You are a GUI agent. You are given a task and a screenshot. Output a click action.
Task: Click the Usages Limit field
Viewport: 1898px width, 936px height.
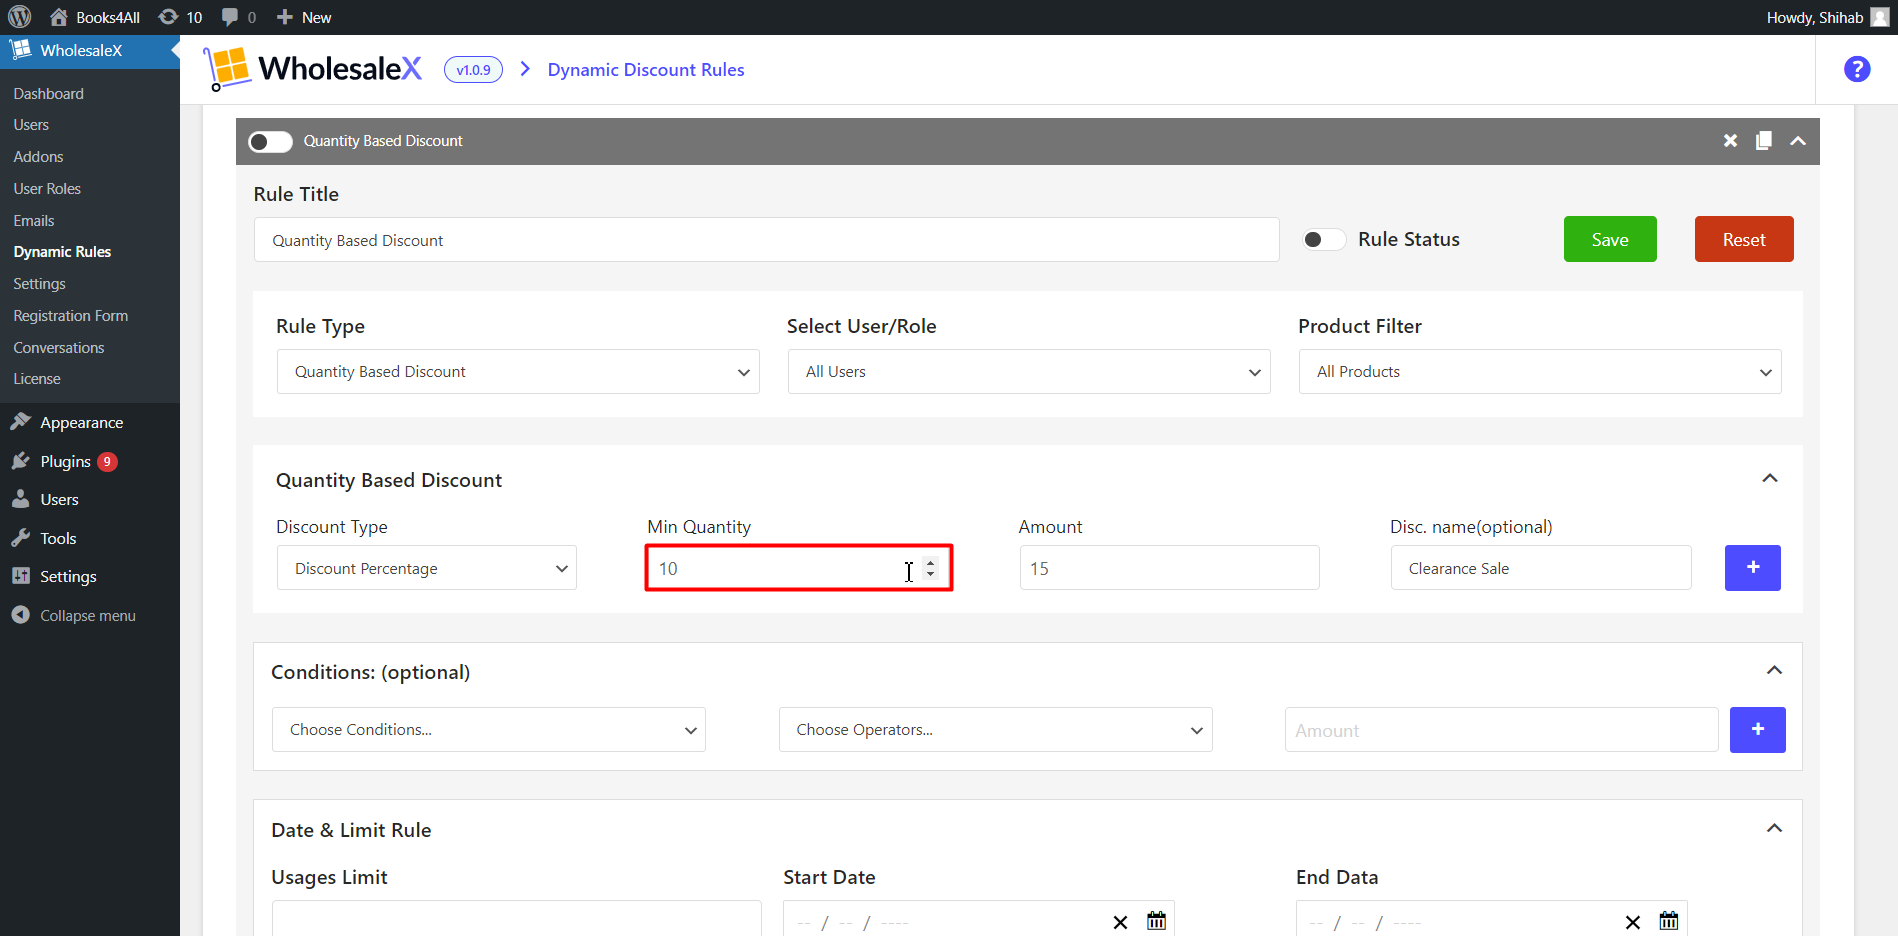coord(517,920)
